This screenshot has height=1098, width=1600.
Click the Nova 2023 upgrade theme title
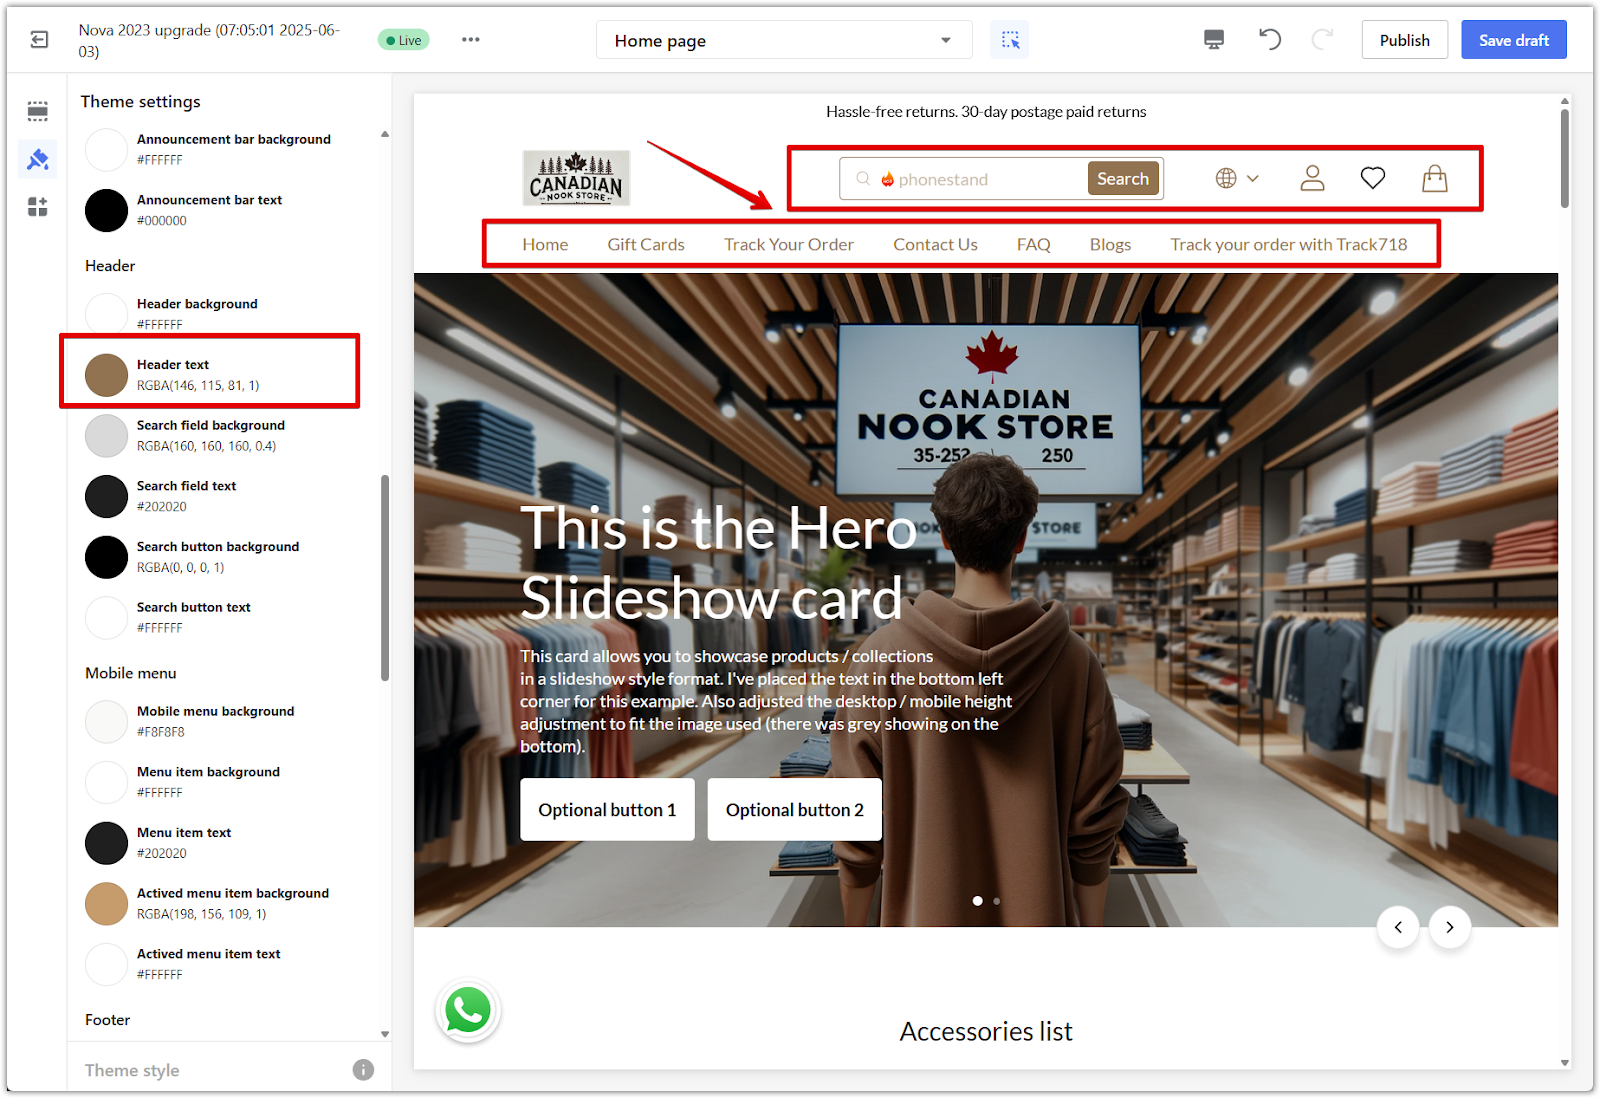coord(209,40)
